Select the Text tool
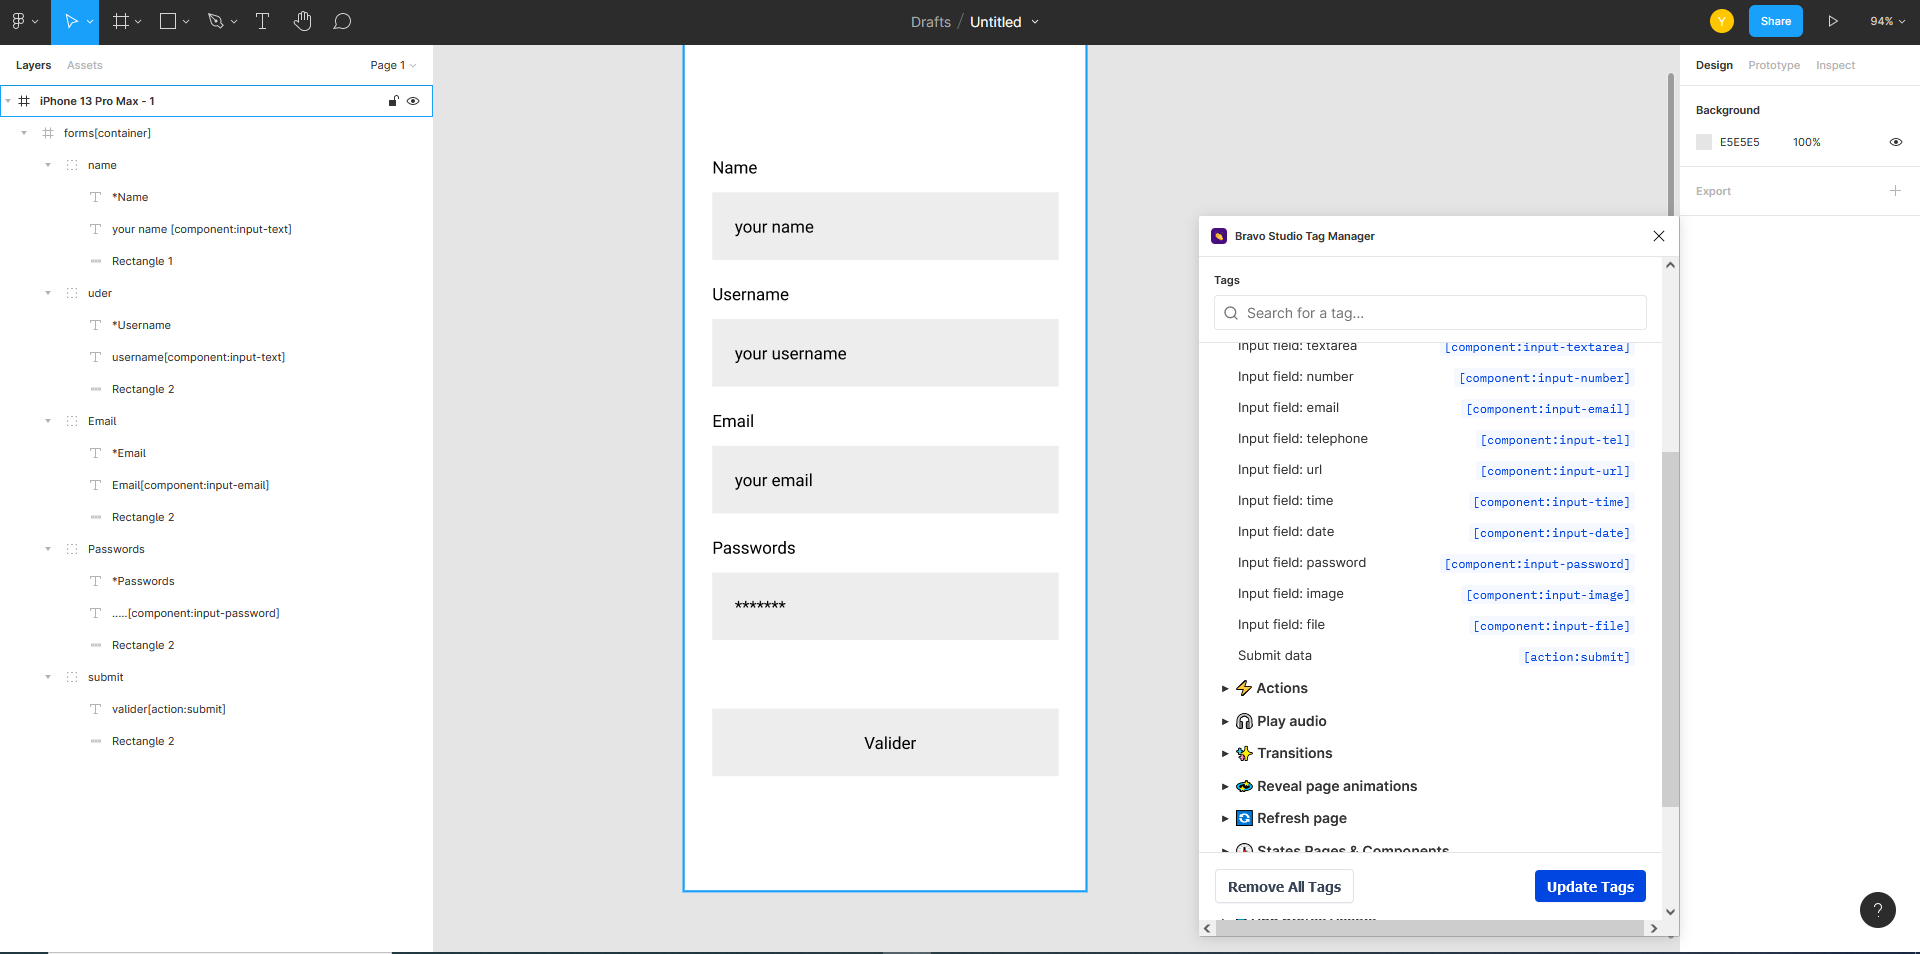 pos(262,21)
